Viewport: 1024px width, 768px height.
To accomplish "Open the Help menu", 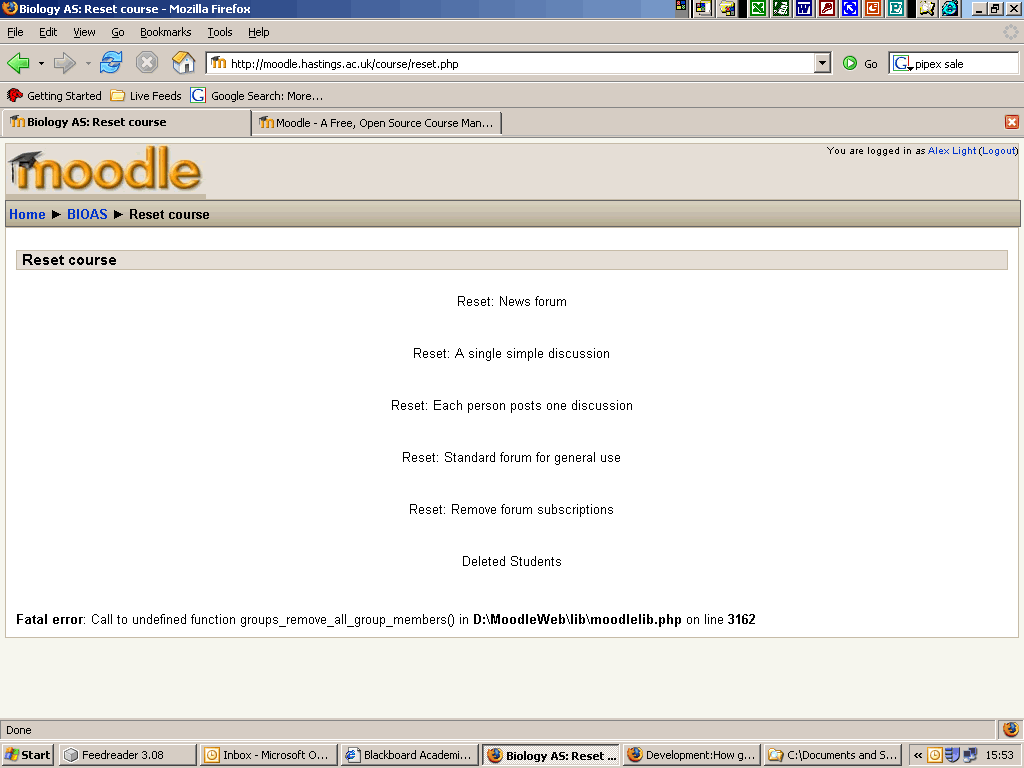I will pyautogui.click(x=259, y=32).
